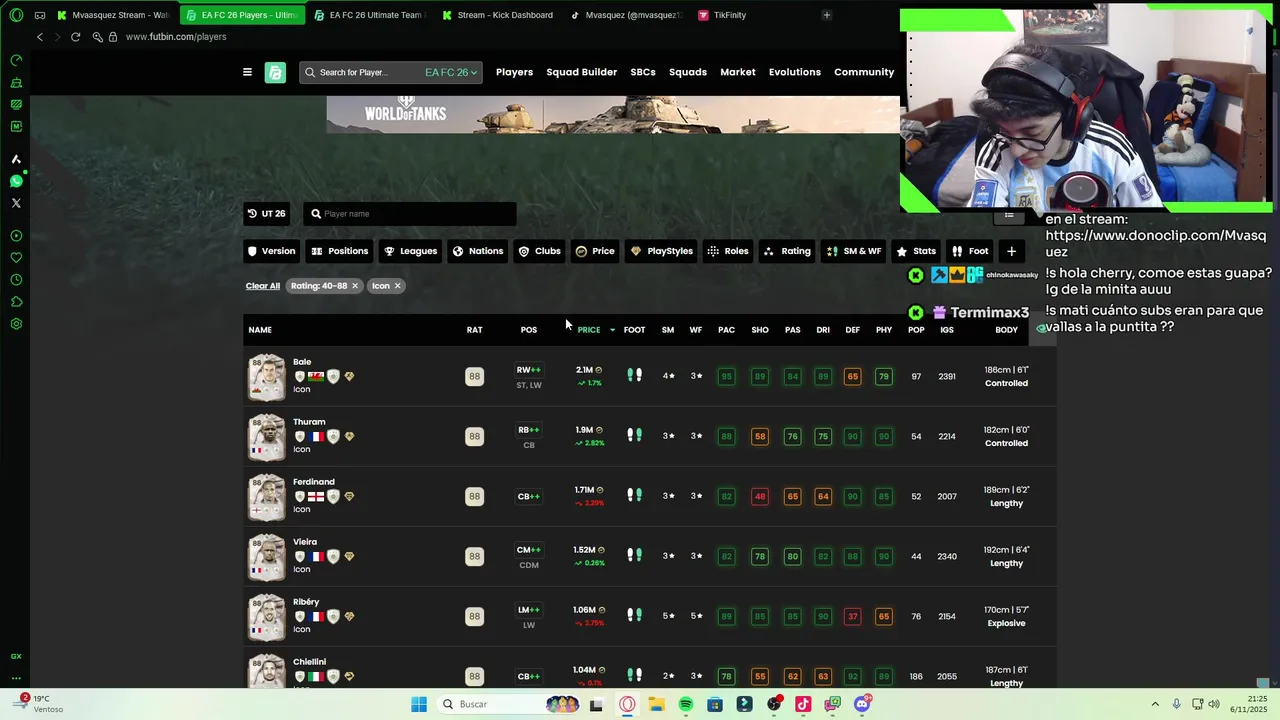Open the Leagues filter dropdown
The height and width of the screenshot is (720, 1280).
[411, 251]
